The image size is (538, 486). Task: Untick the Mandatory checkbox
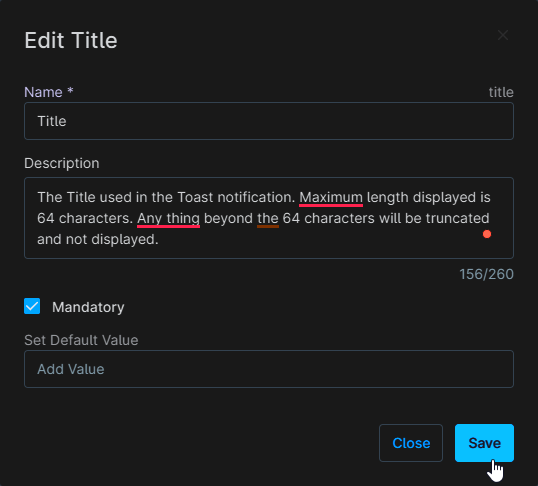pyautogui.click(x=32, y=306)
